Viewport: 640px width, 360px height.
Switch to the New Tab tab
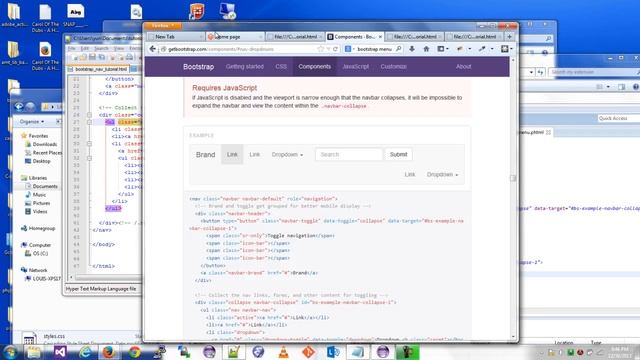click(175, 37)
